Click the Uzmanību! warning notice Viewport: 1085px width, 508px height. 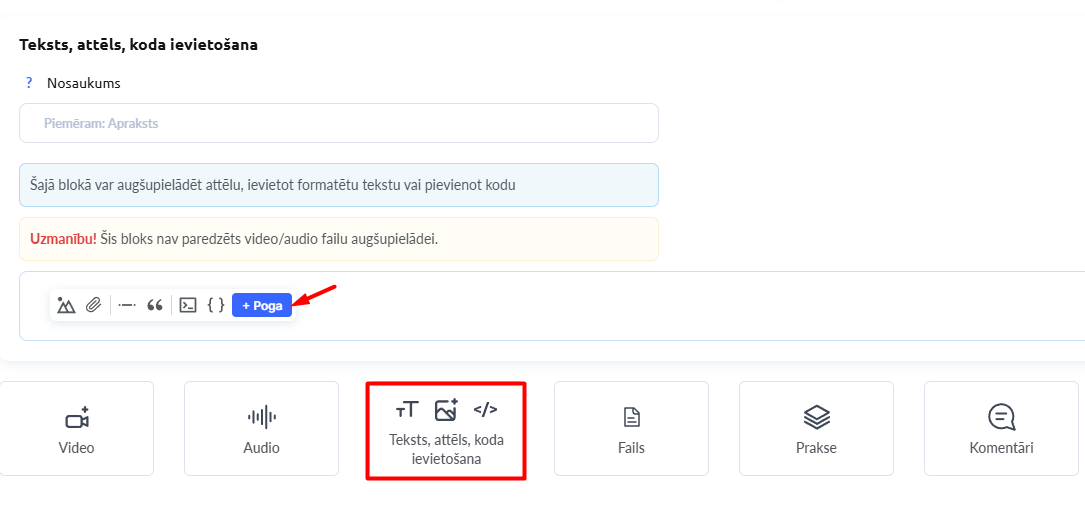[x=339, y=239]
